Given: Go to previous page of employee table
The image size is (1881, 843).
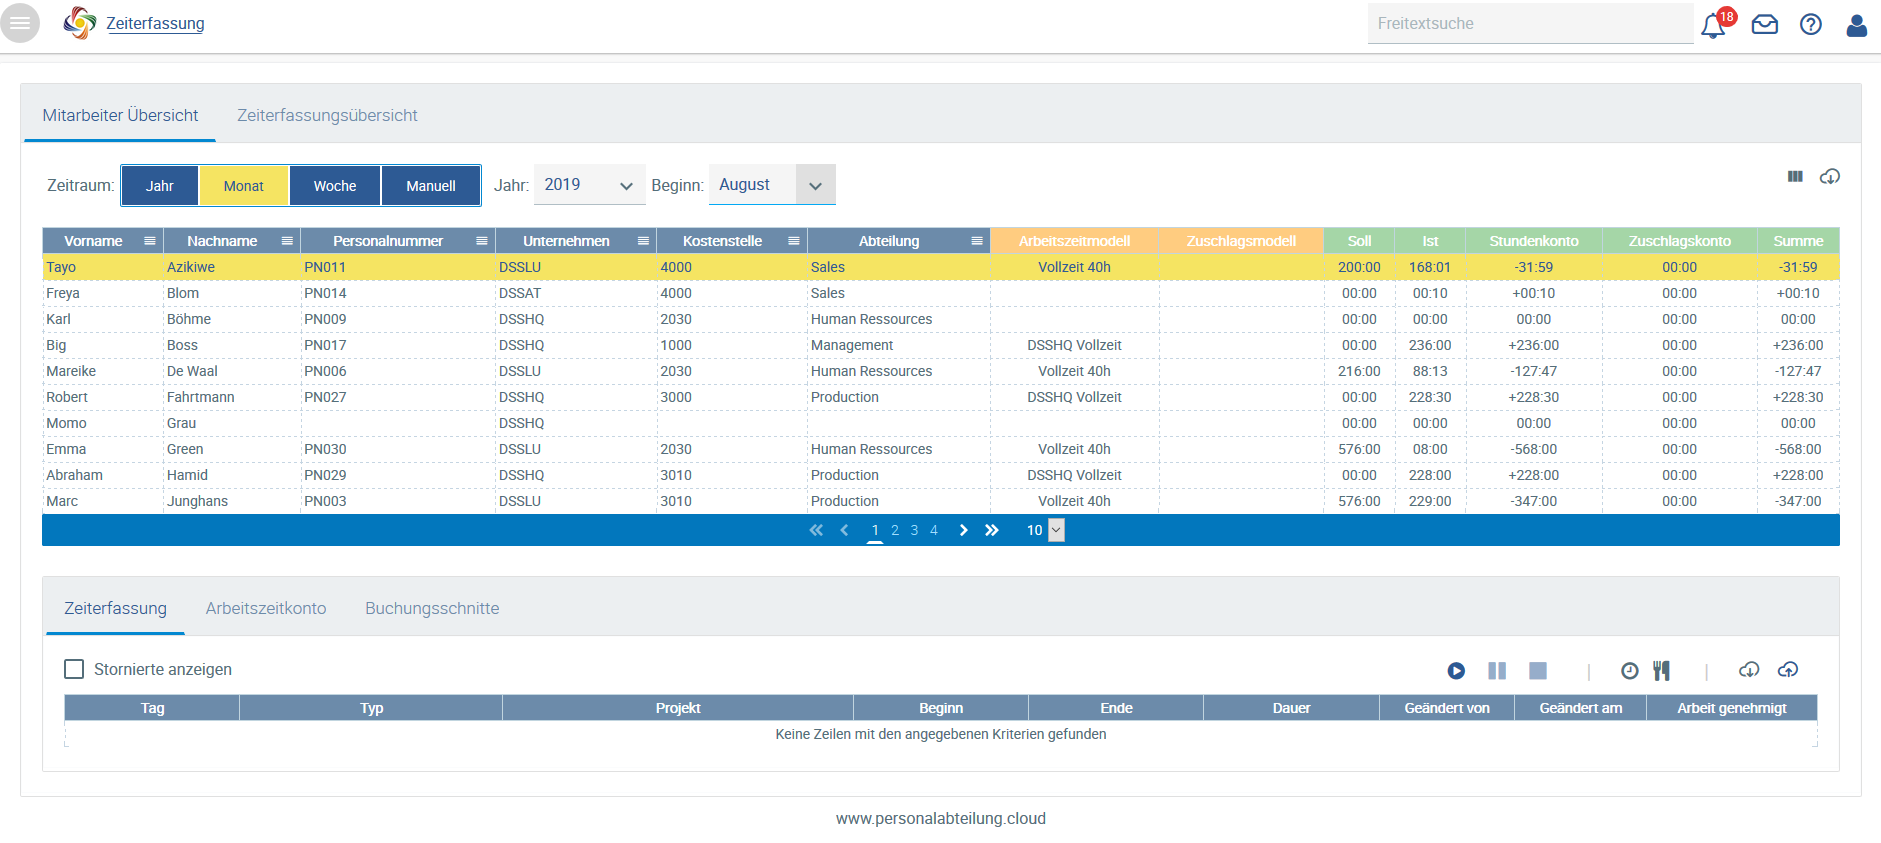Looking at the screenshot, I should click(845, 530).
